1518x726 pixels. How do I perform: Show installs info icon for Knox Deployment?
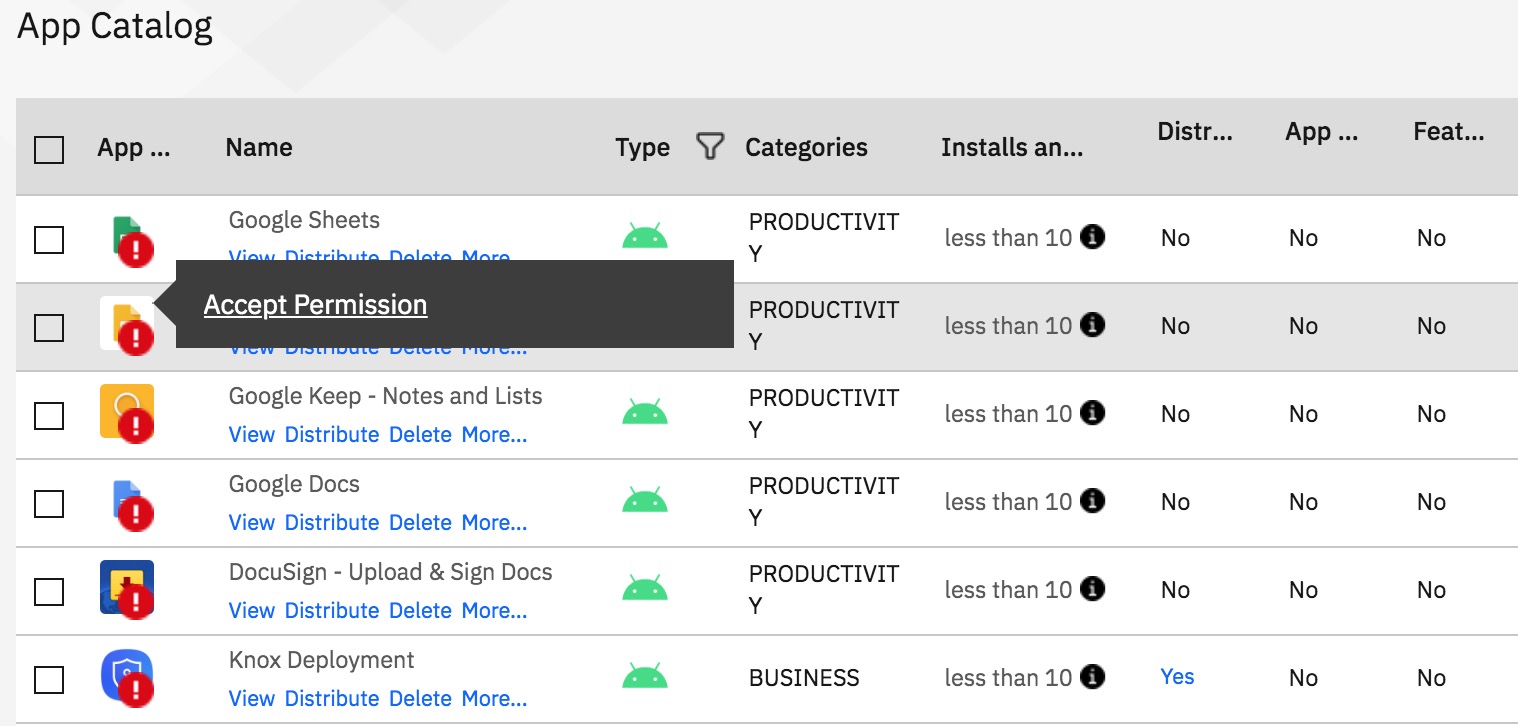[1093, 677]
